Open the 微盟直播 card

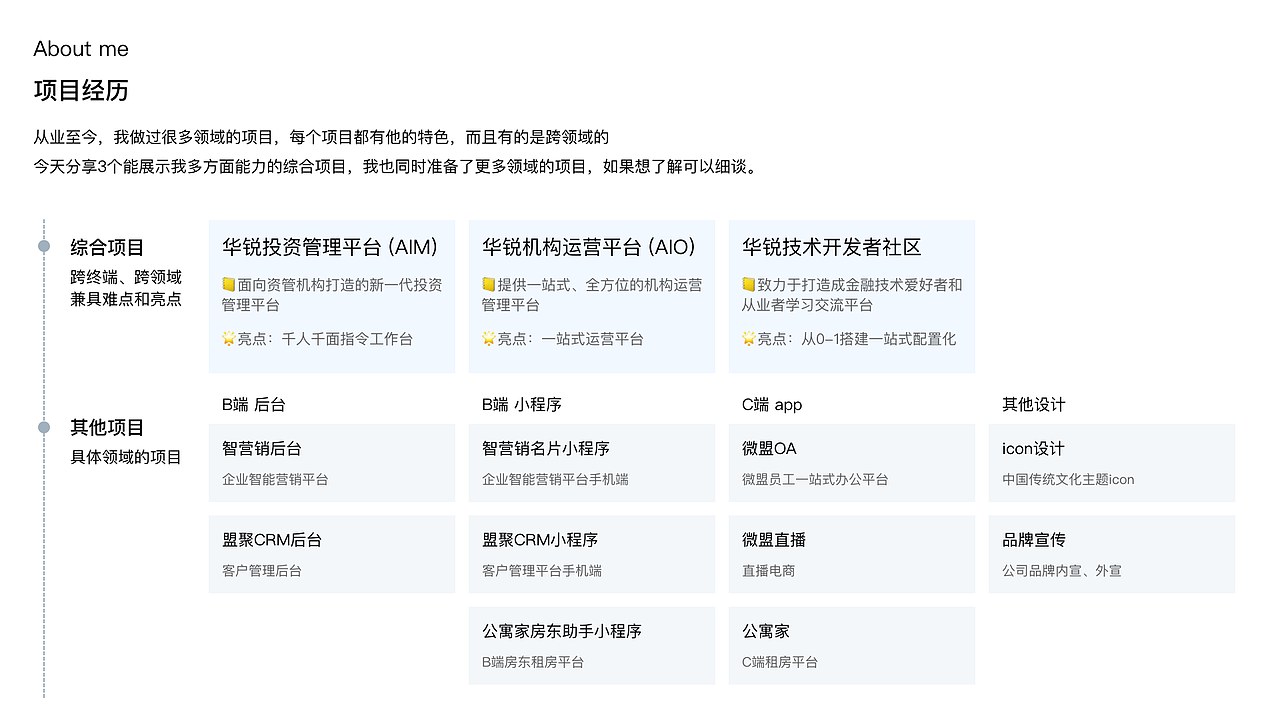tap(851, 554)
